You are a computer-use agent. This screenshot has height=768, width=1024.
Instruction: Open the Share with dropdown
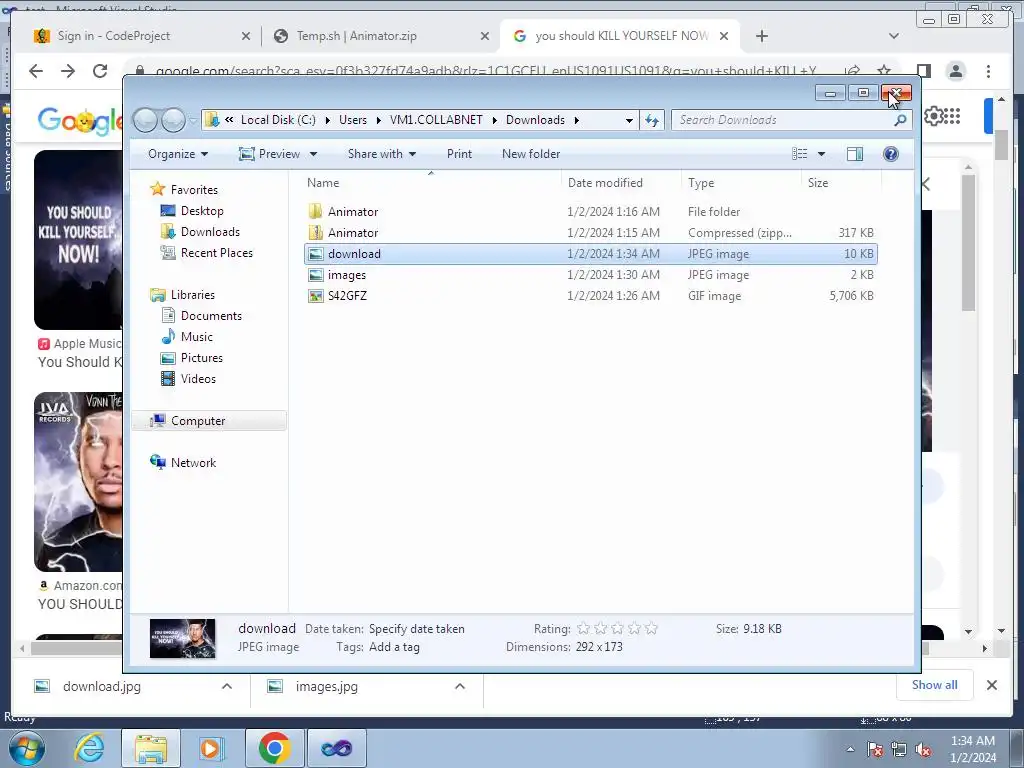click(381, 154)
